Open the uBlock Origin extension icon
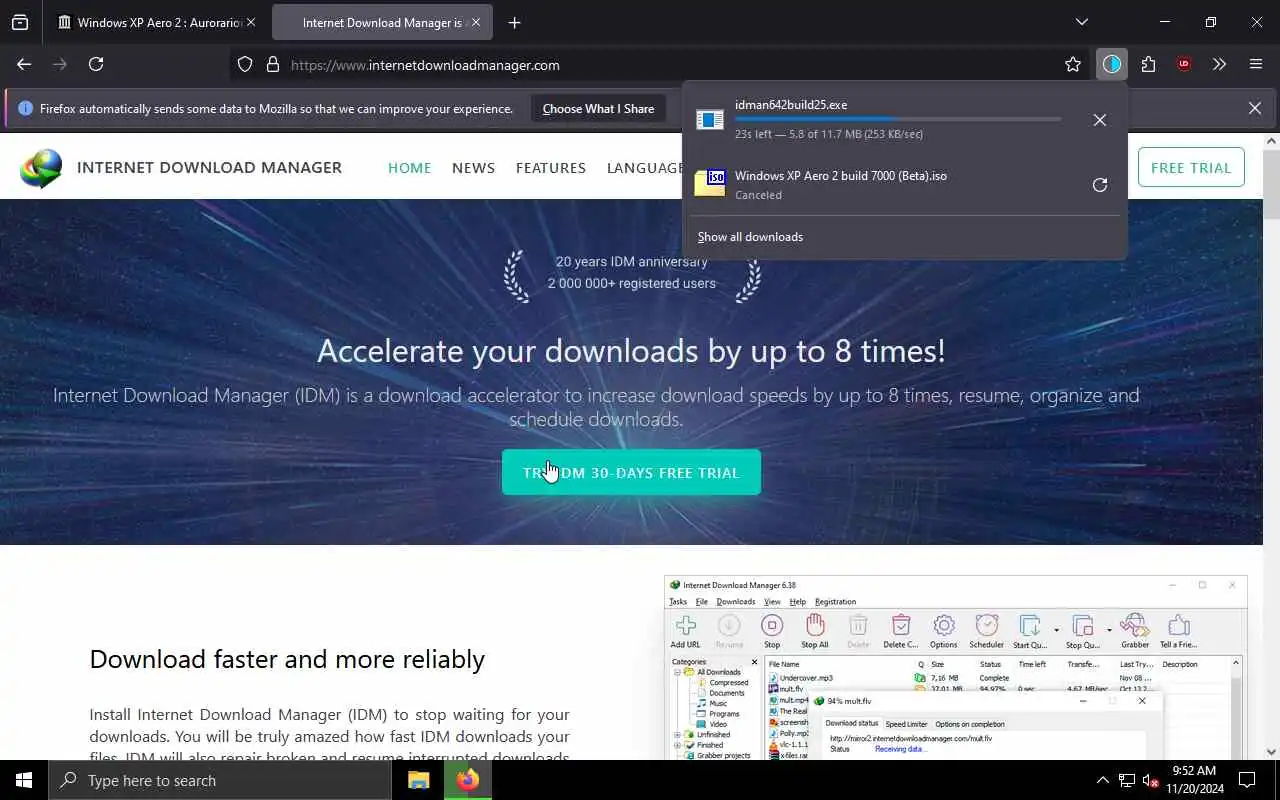Viewport: 1280px width, 800px height. coord(1184,65)
